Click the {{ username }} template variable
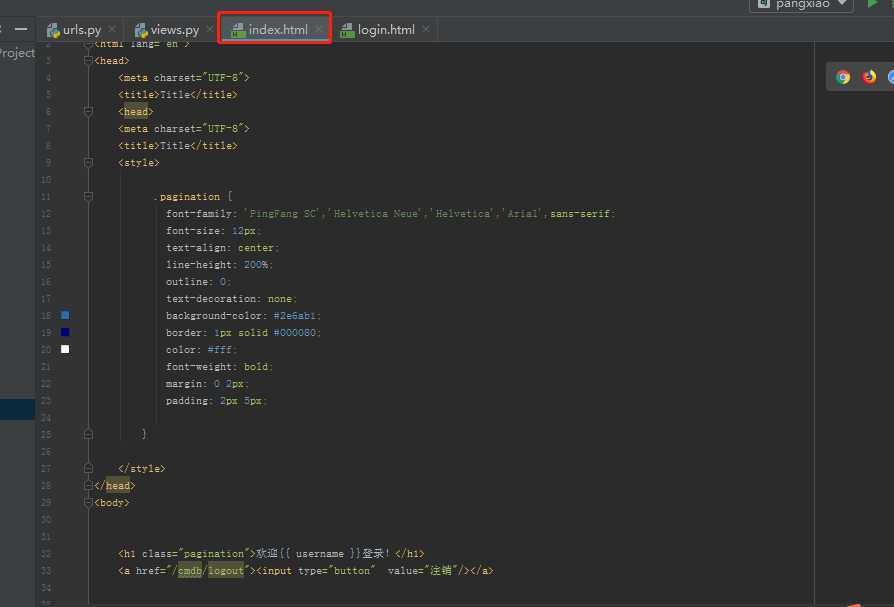This screenshot has height=607, width=894. tap(320, 553)
